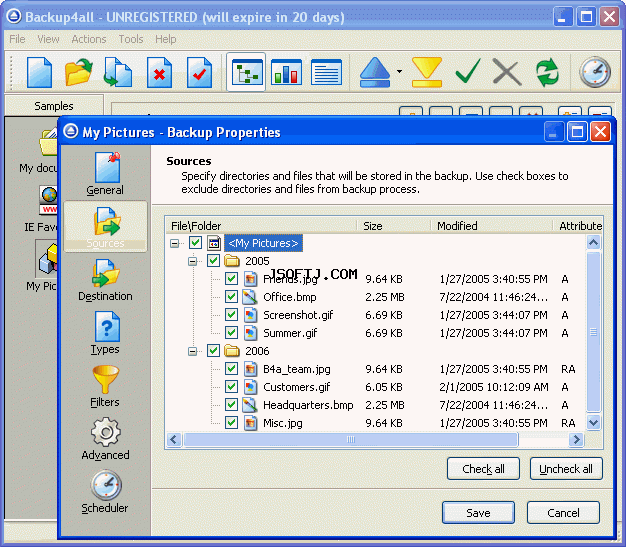Click the Uncheck all button
Image resolution: width=626 pixels, height=547 pixels.
pos(566,469)
